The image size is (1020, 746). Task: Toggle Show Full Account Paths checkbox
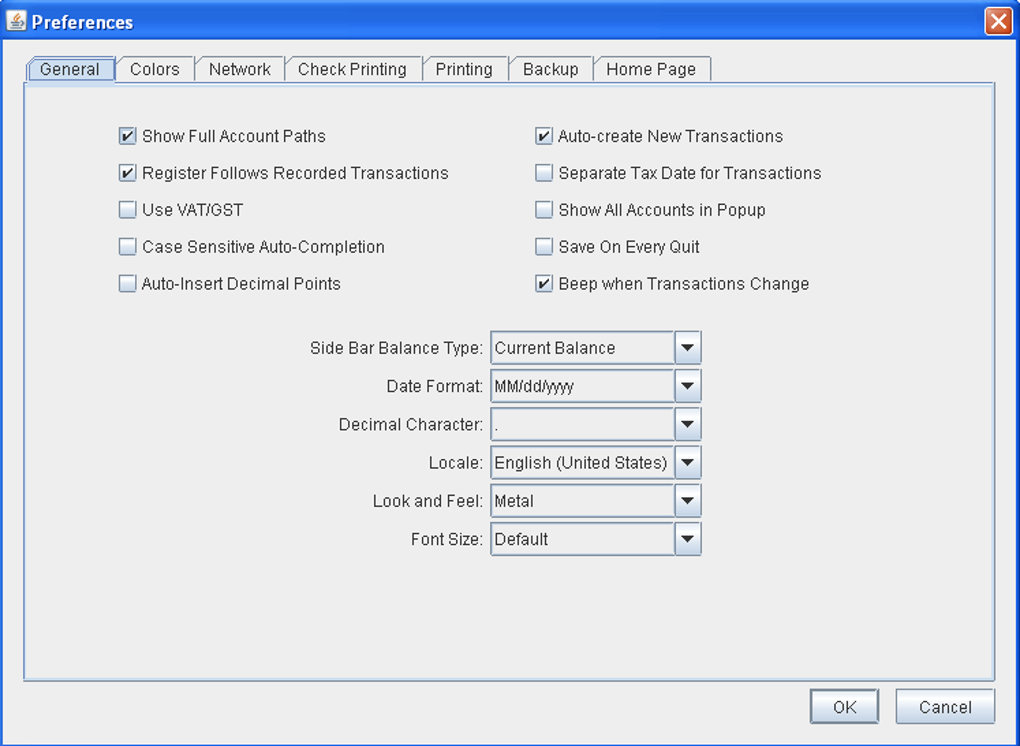pyautogui.click(x=128, y=136)
